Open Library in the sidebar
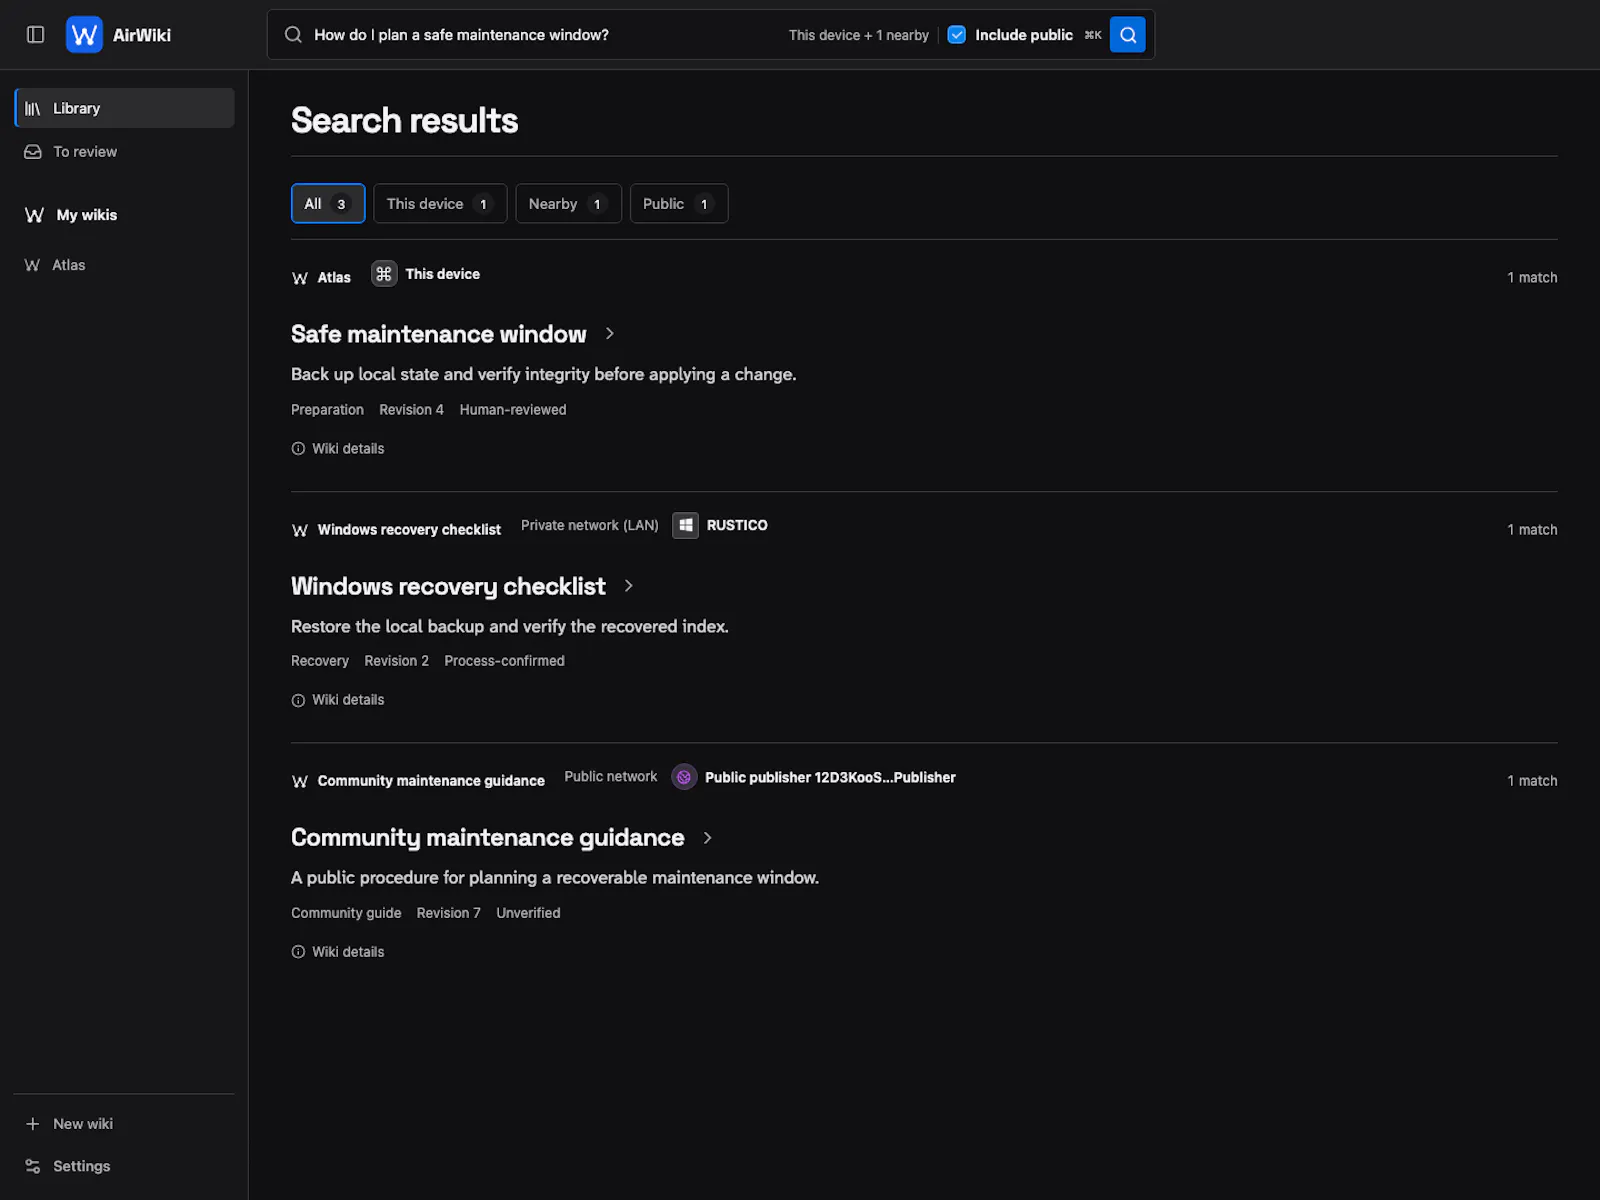 click(124, 108)
